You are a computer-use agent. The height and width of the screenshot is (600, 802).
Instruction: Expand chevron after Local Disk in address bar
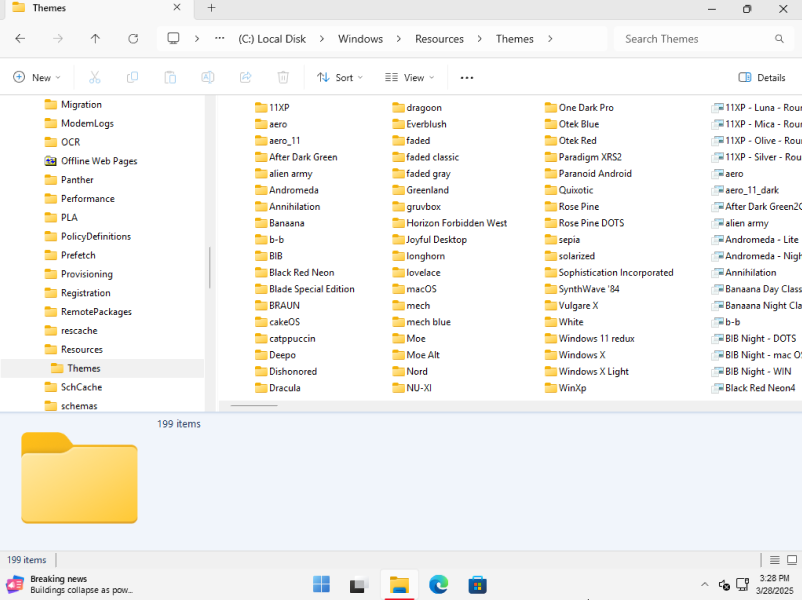(x=321, y=39)
